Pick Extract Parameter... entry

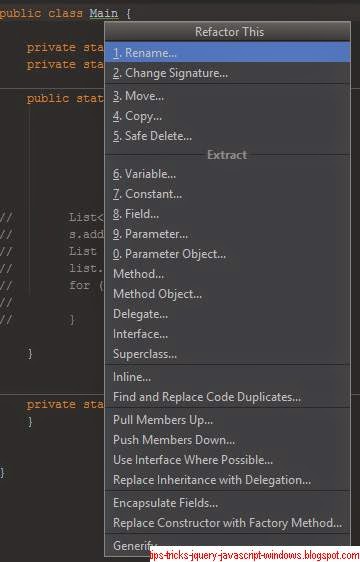point(227,234)
